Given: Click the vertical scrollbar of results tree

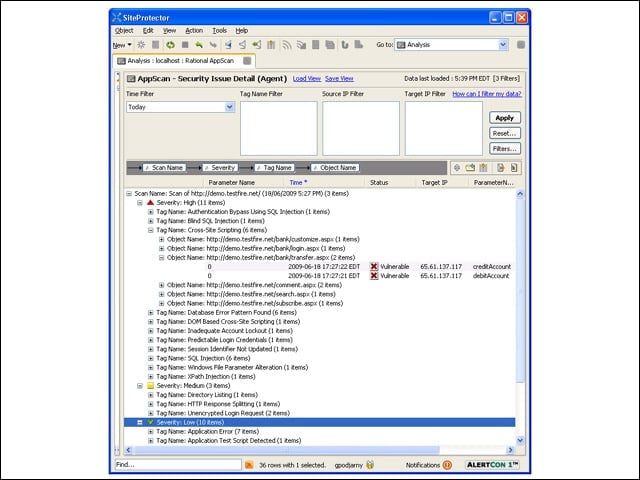Looking at the screenshot, I should (520, 291).
